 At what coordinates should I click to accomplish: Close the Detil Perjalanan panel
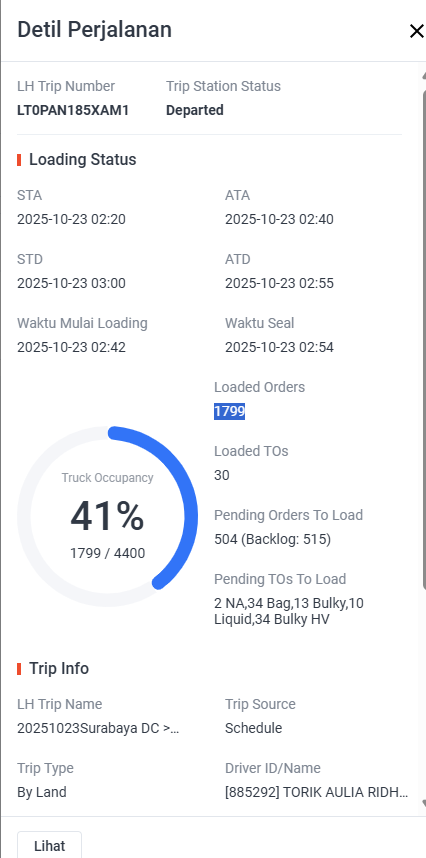click(416, 31)
